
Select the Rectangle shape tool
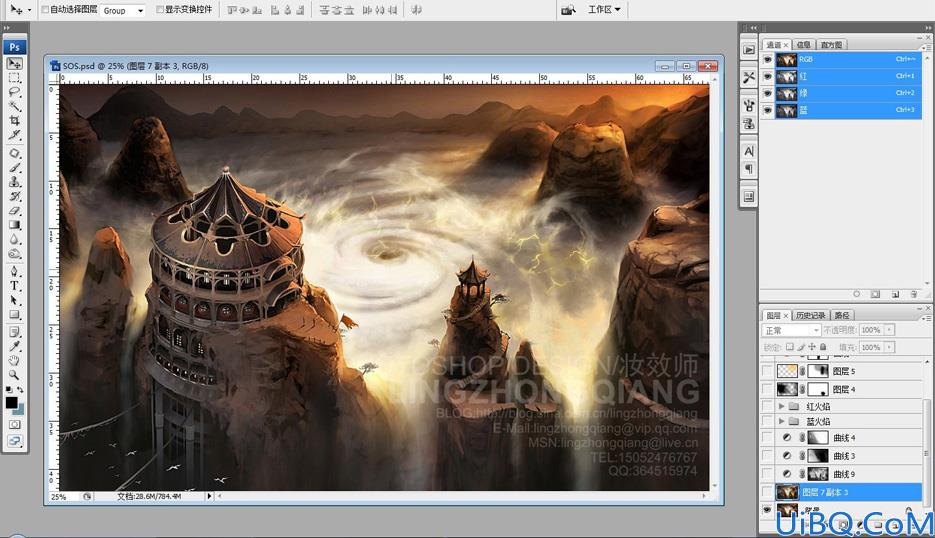(14, 314)
